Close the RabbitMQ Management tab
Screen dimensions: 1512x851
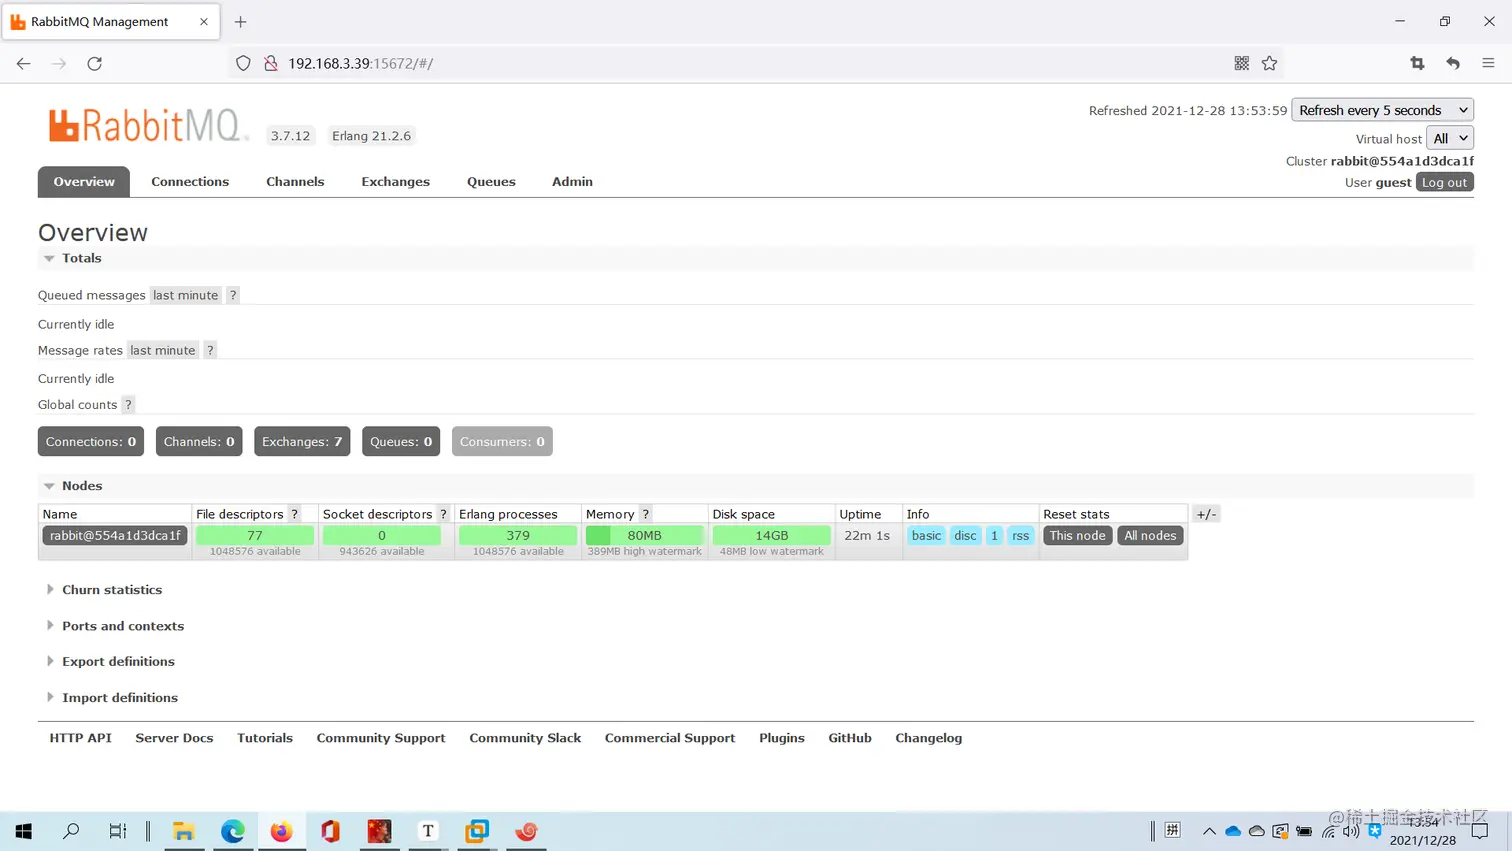click(204, 21)
